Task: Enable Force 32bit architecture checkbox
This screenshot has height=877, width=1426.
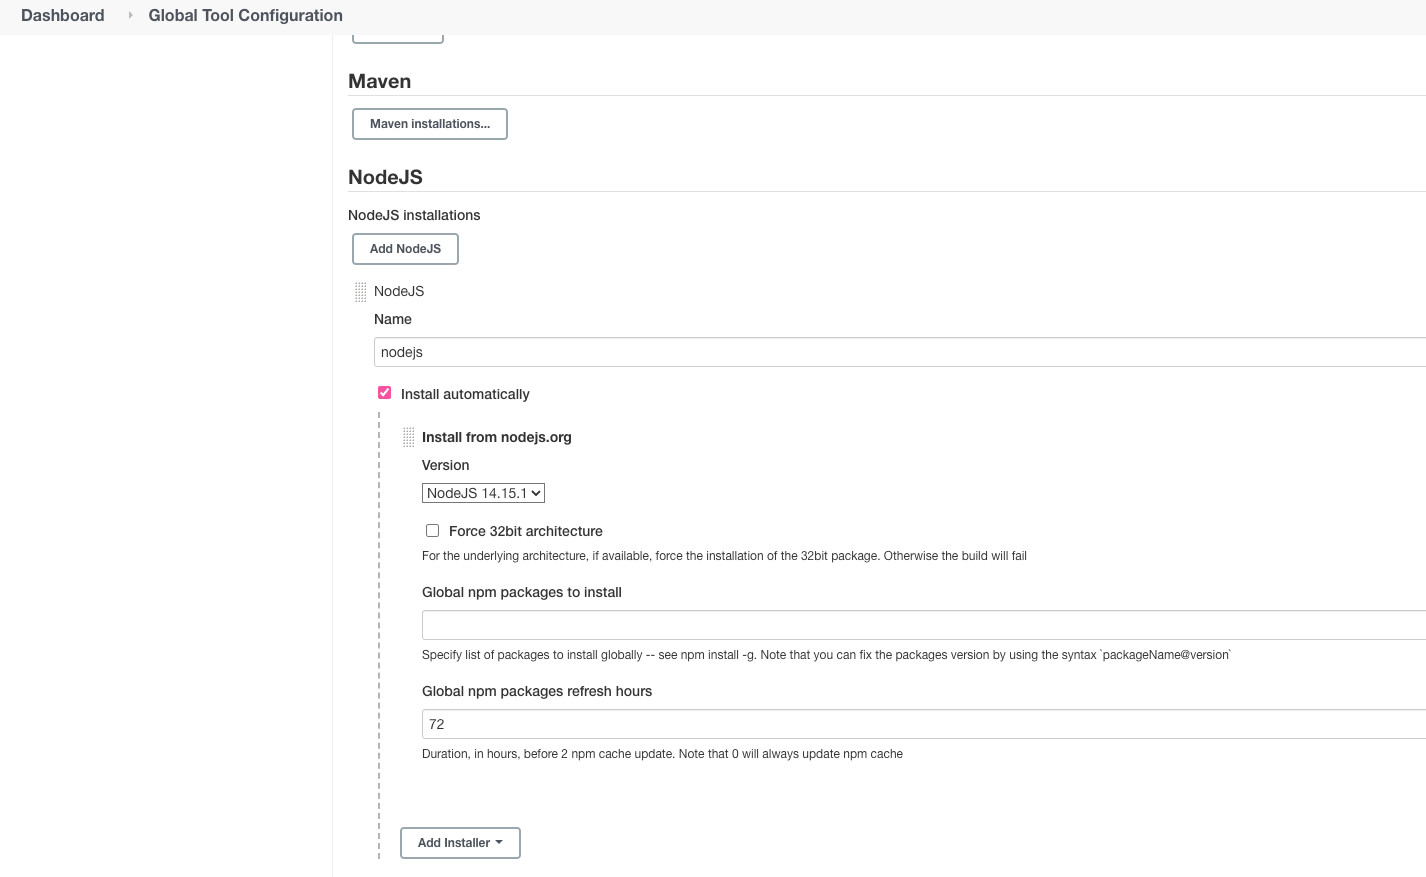Action: [x=433, y=531]
